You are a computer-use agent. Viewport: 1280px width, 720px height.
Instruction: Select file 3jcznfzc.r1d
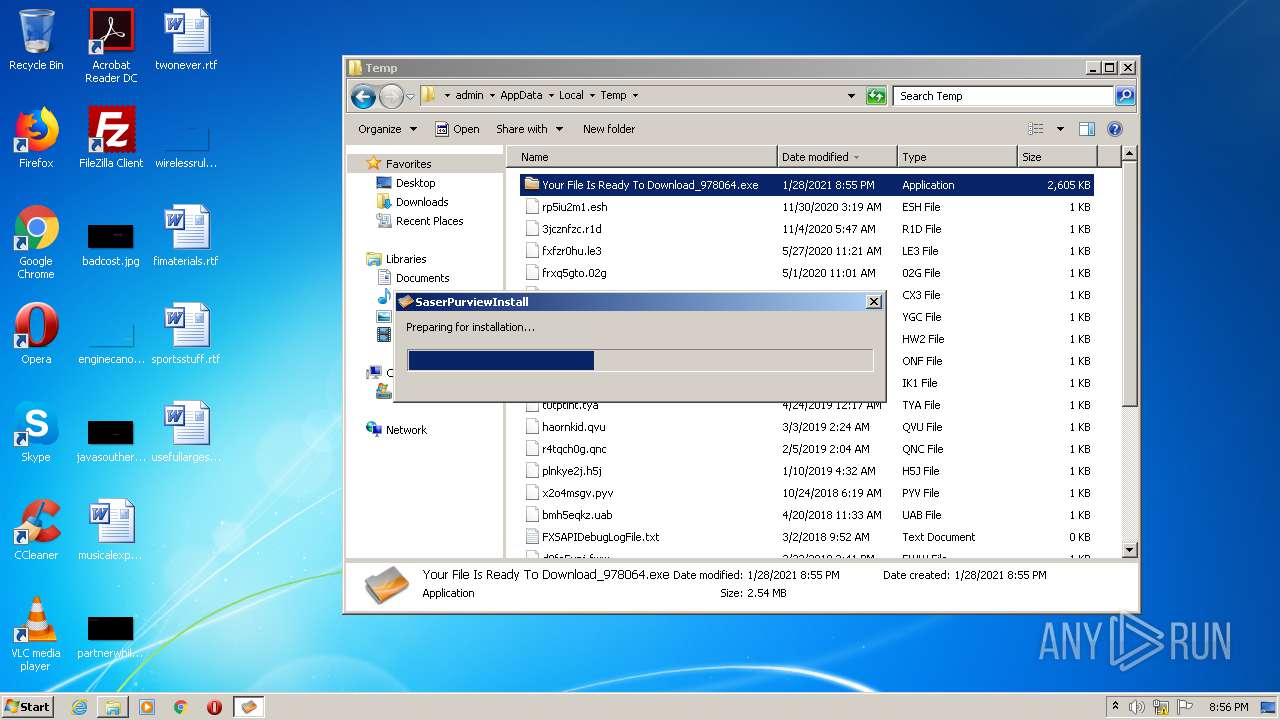pos(807,229)
